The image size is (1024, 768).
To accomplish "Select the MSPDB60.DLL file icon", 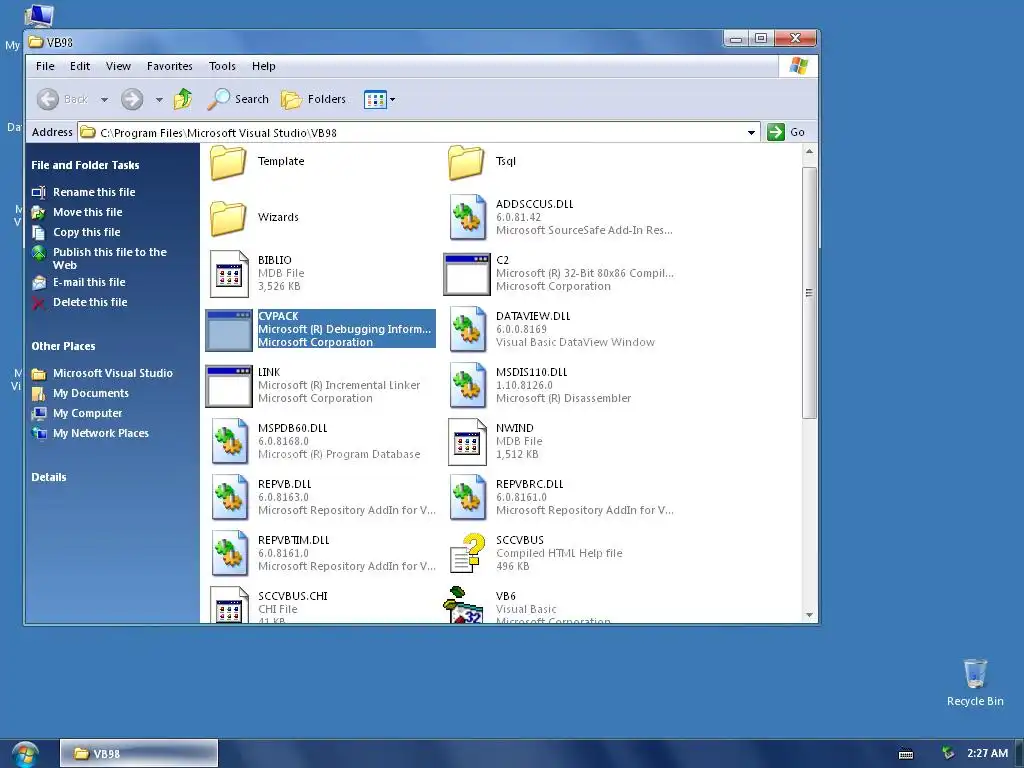I will coord(229,443).
